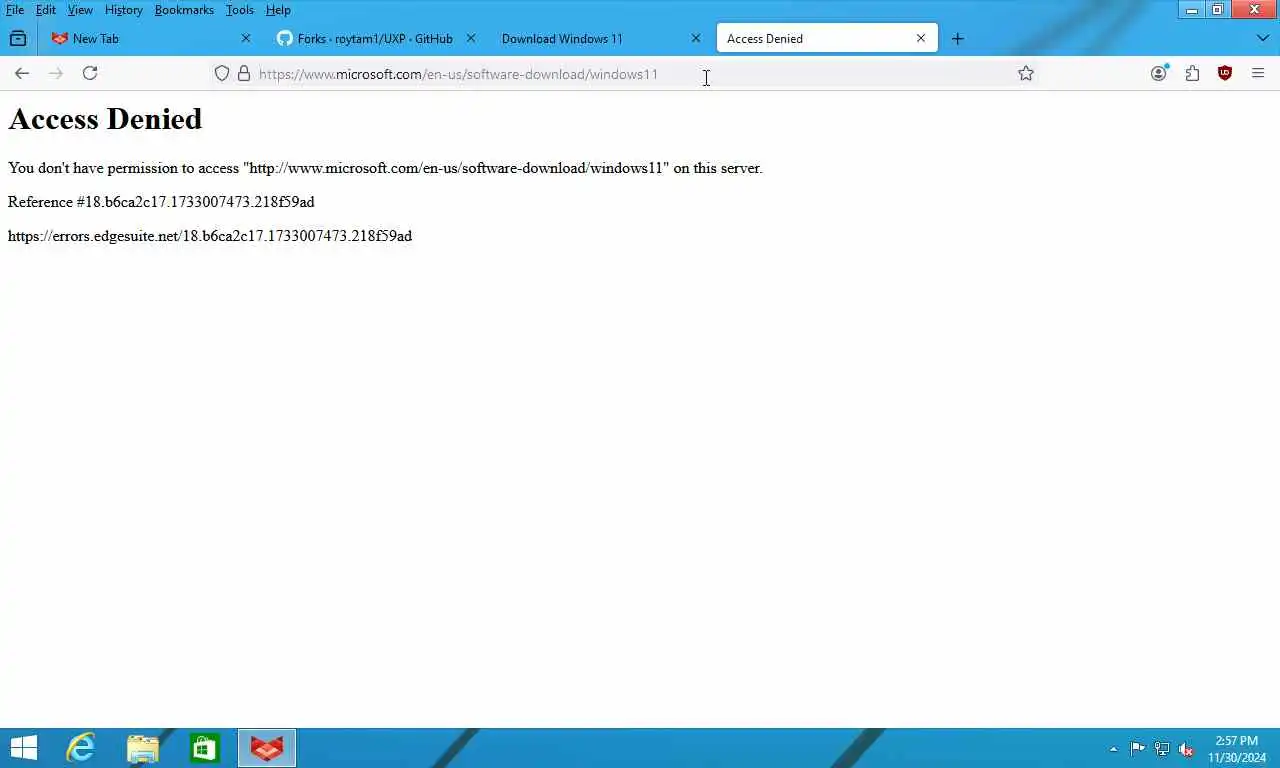Select the Access Denied tab

(827, 39)
